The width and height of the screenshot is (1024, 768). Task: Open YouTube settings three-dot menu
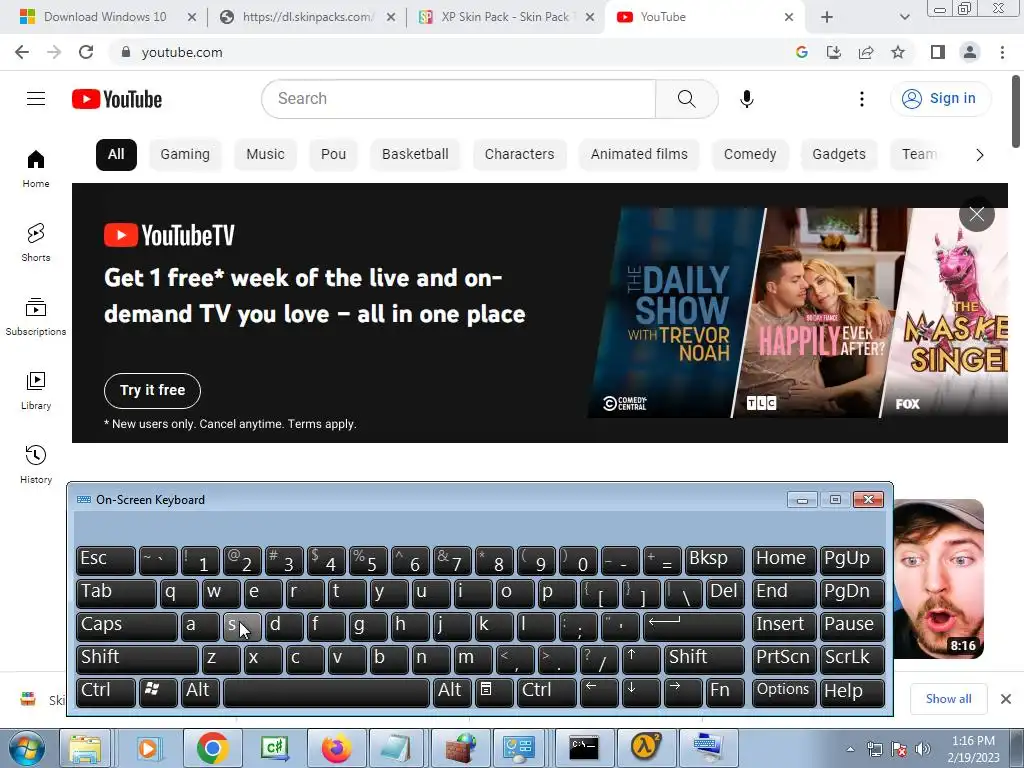click(x=862, y=99)
